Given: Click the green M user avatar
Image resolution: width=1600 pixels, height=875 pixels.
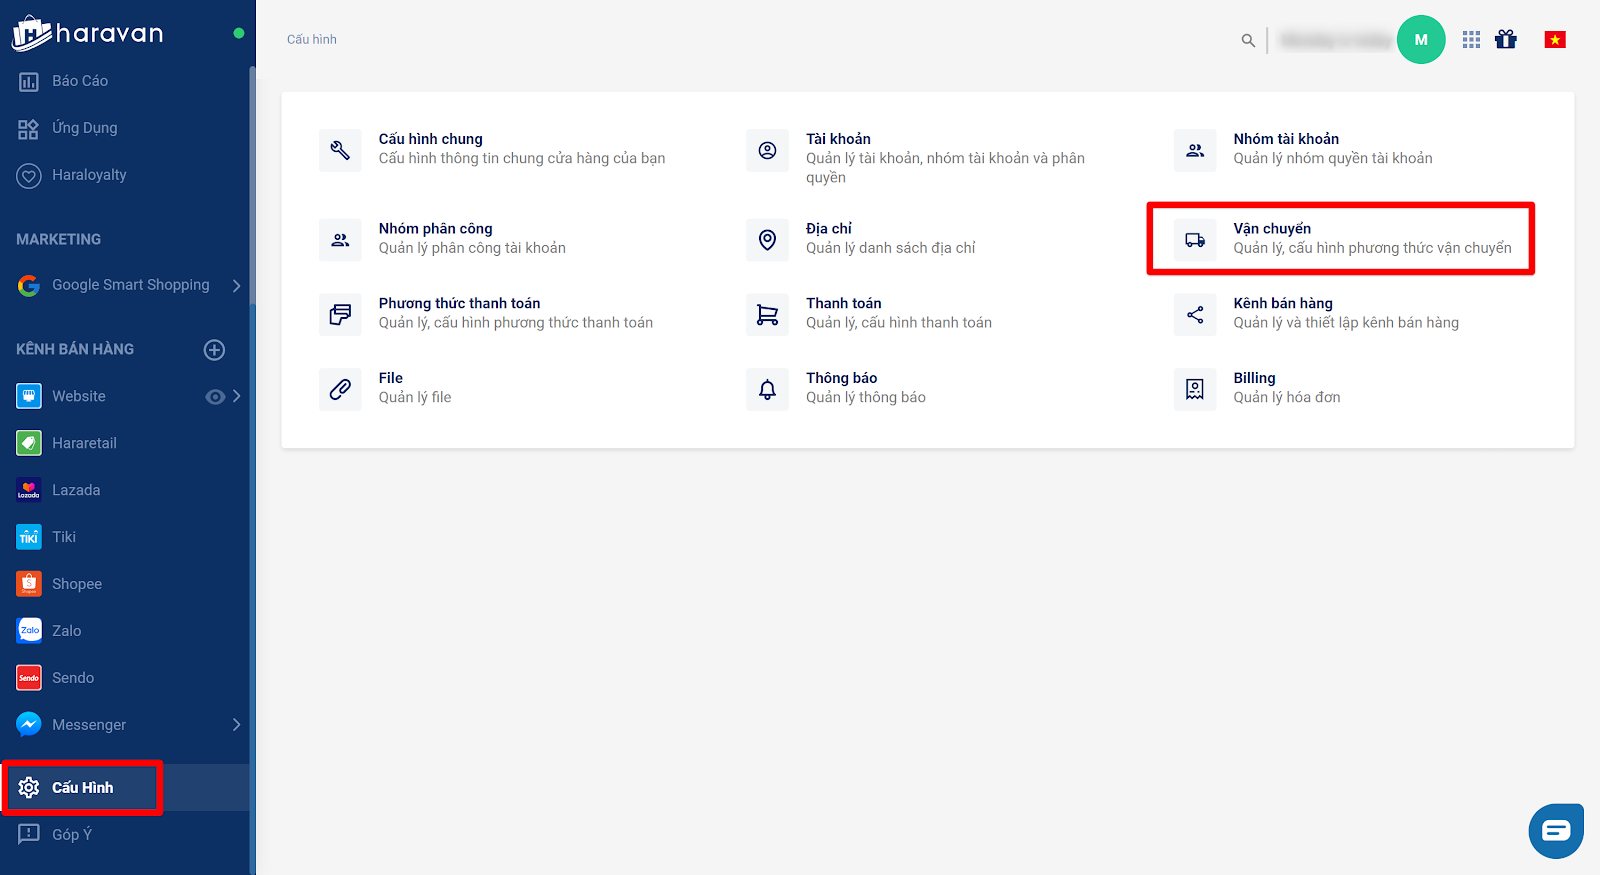Looking at the screenshot, I should click(1421, 40).
